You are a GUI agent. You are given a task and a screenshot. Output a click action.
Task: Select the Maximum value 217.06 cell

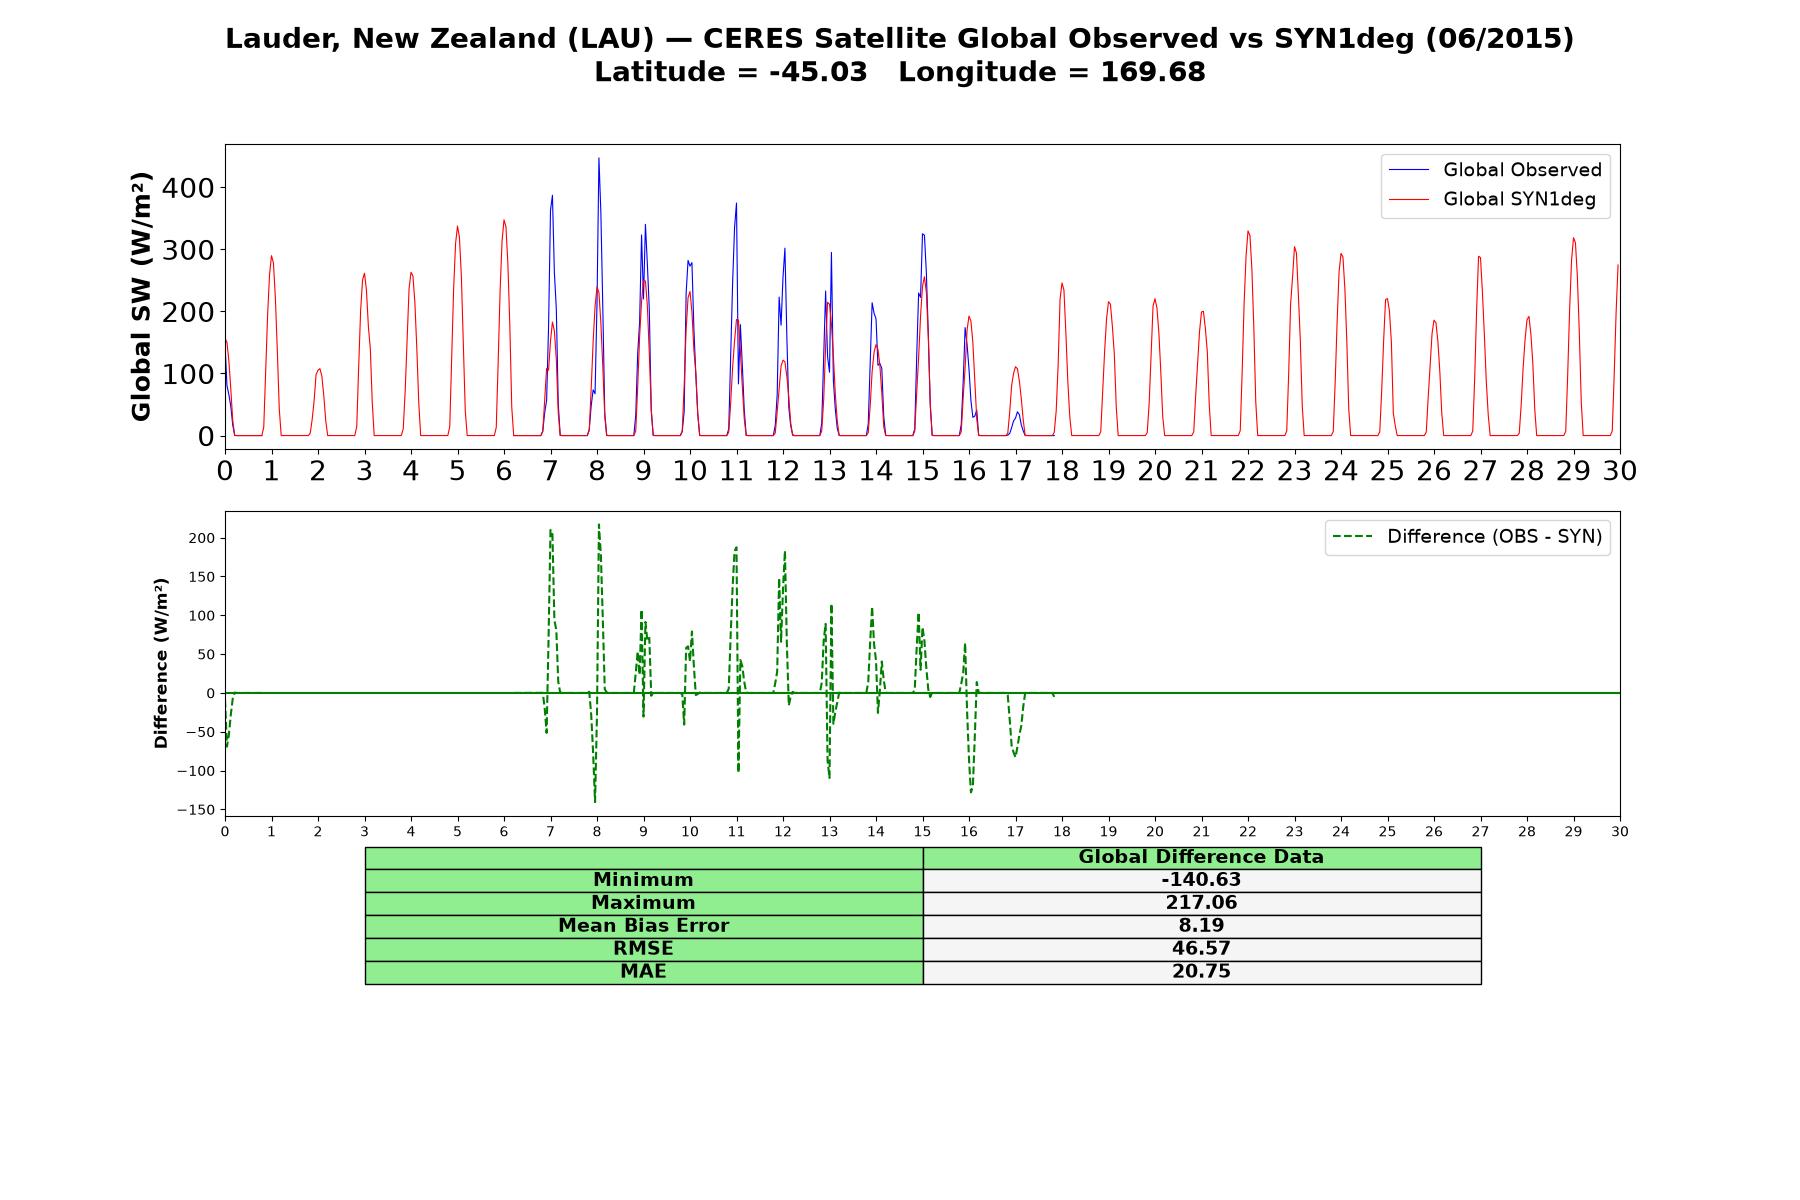[1201, 903]
